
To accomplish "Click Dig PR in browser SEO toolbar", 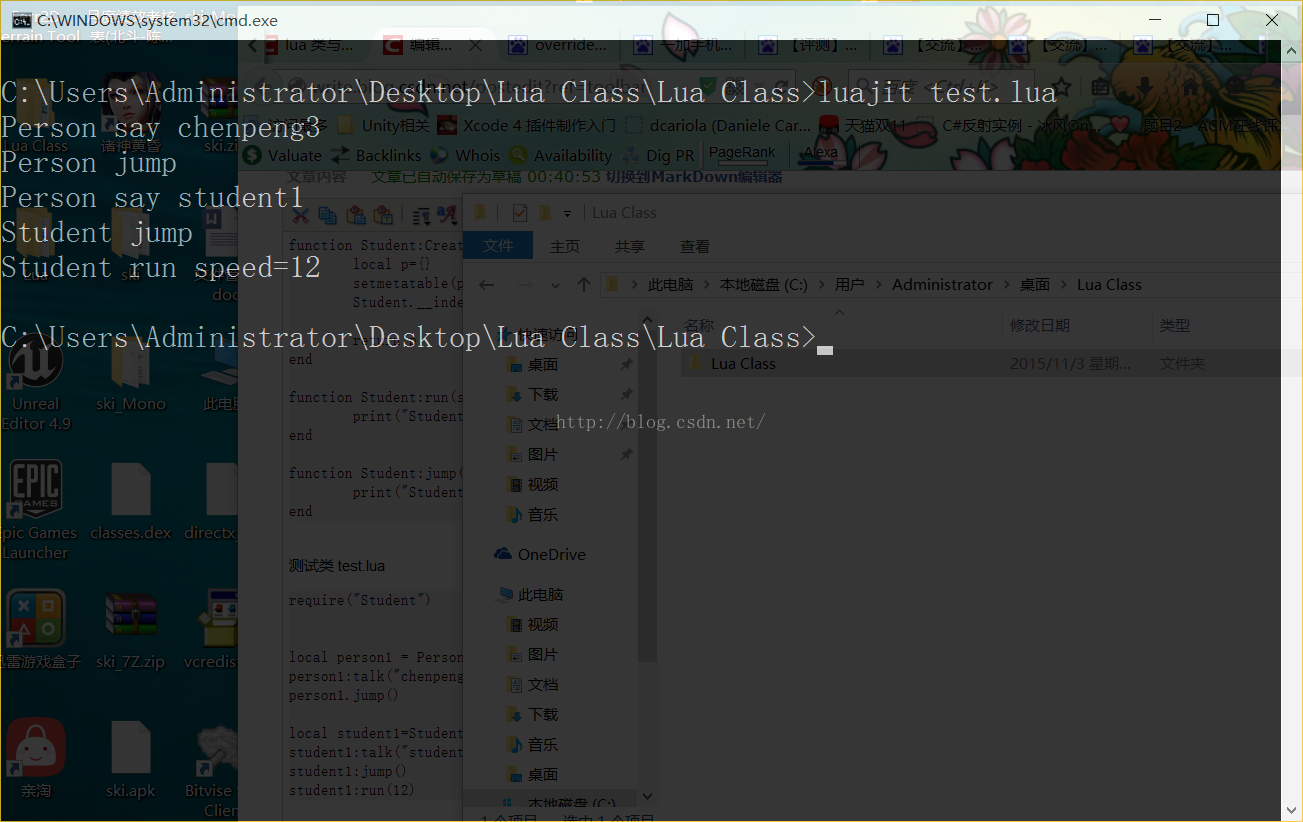I will click(659, 155).
